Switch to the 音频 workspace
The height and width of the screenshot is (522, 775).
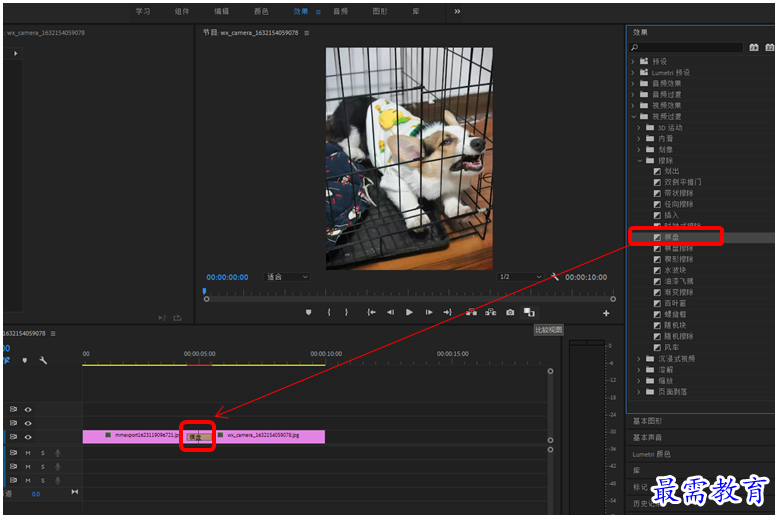click(x=340, y=11)
